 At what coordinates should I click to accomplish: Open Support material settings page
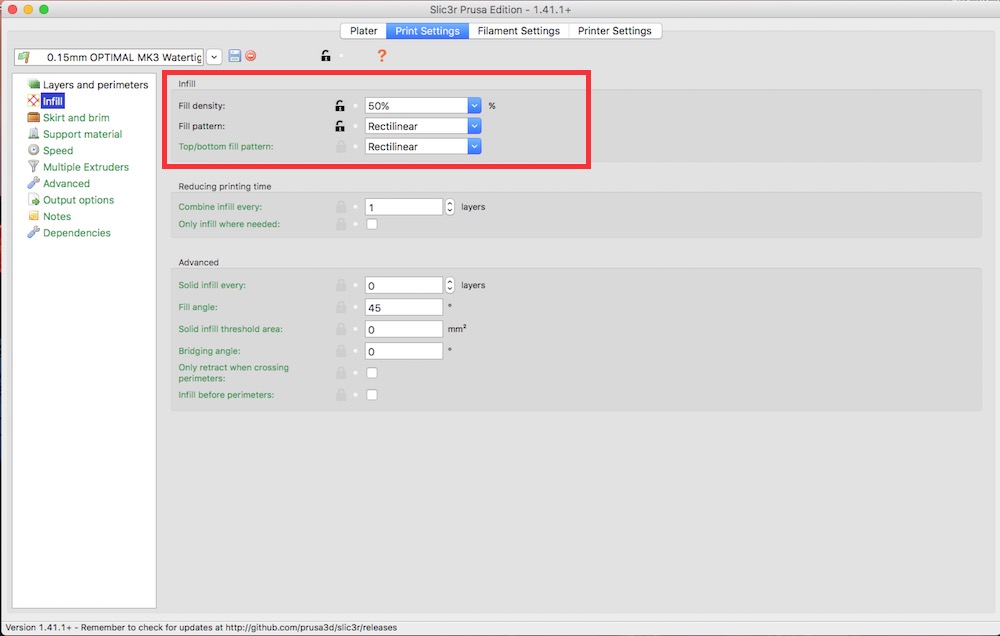[x=82, y=134]
